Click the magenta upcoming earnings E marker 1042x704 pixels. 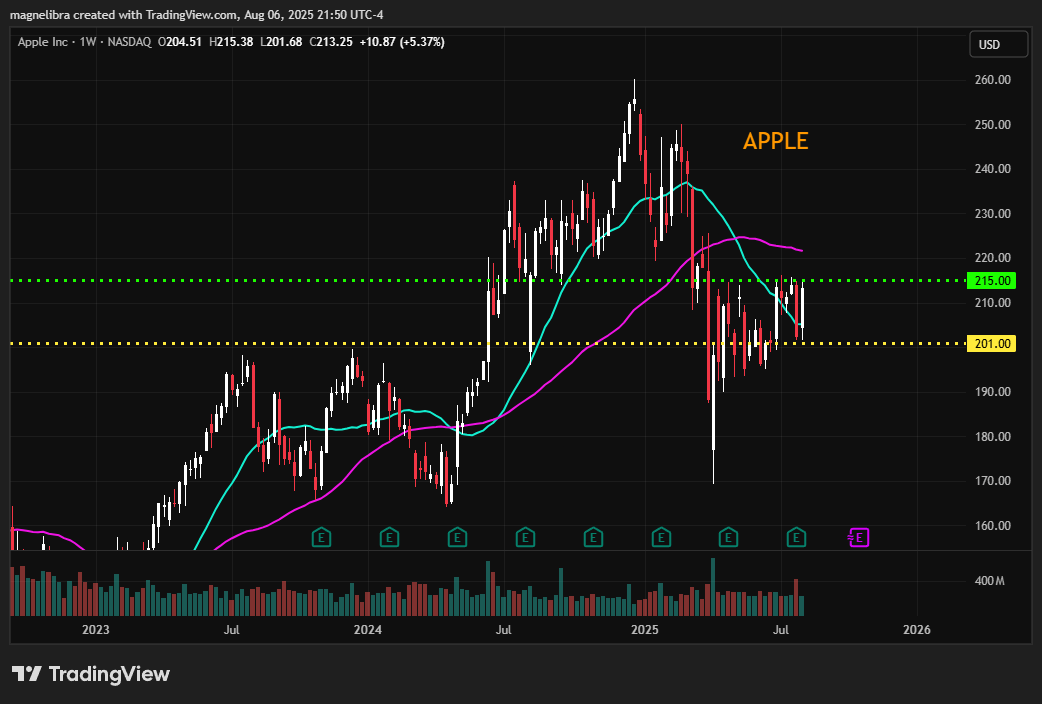tap(859, 537)
